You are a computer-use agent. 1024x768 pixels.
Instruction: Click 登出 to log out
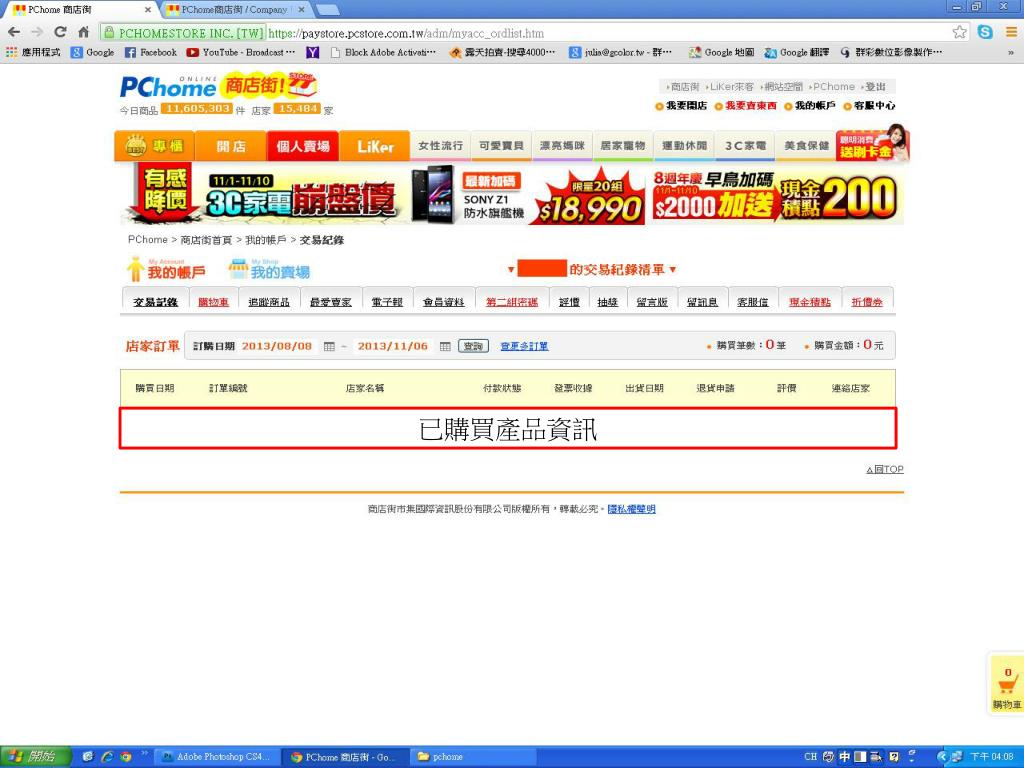pyautogui.click(x=876, y=87)
